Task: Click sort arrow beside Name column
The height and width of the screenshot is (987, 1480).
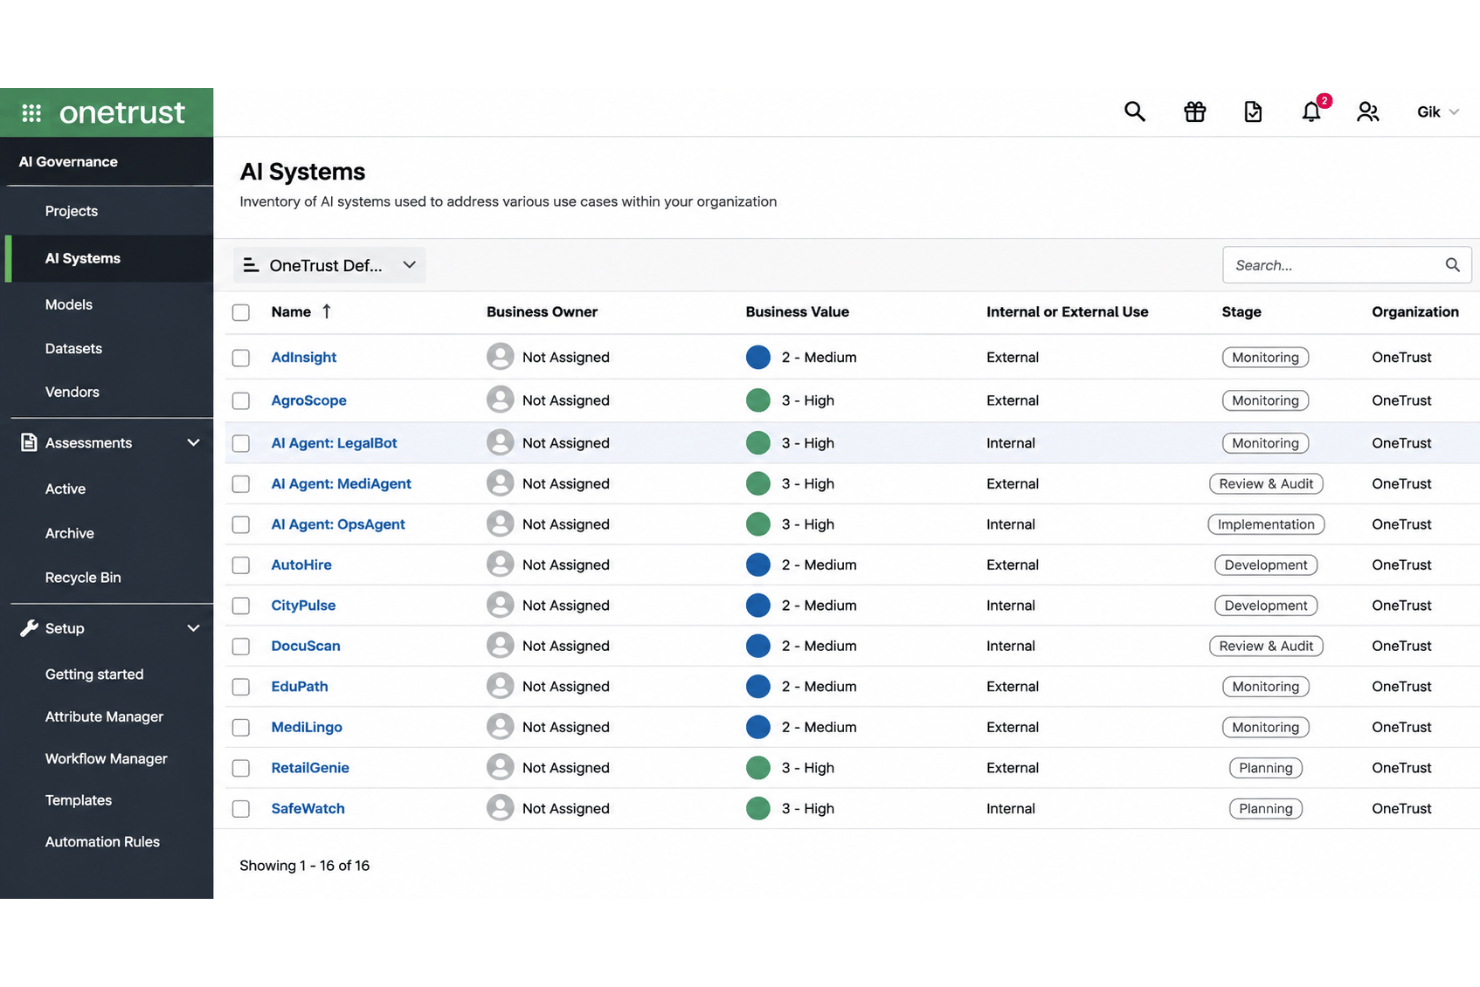Action: (326, 311)
